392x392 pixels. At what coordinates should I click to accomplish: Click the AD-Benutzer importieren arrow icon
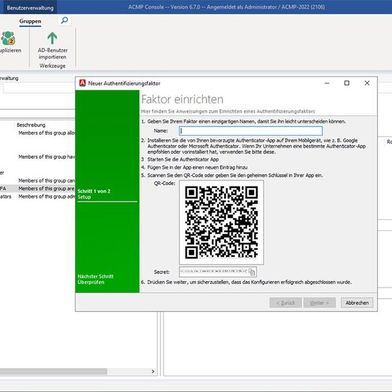pos(52,38)
